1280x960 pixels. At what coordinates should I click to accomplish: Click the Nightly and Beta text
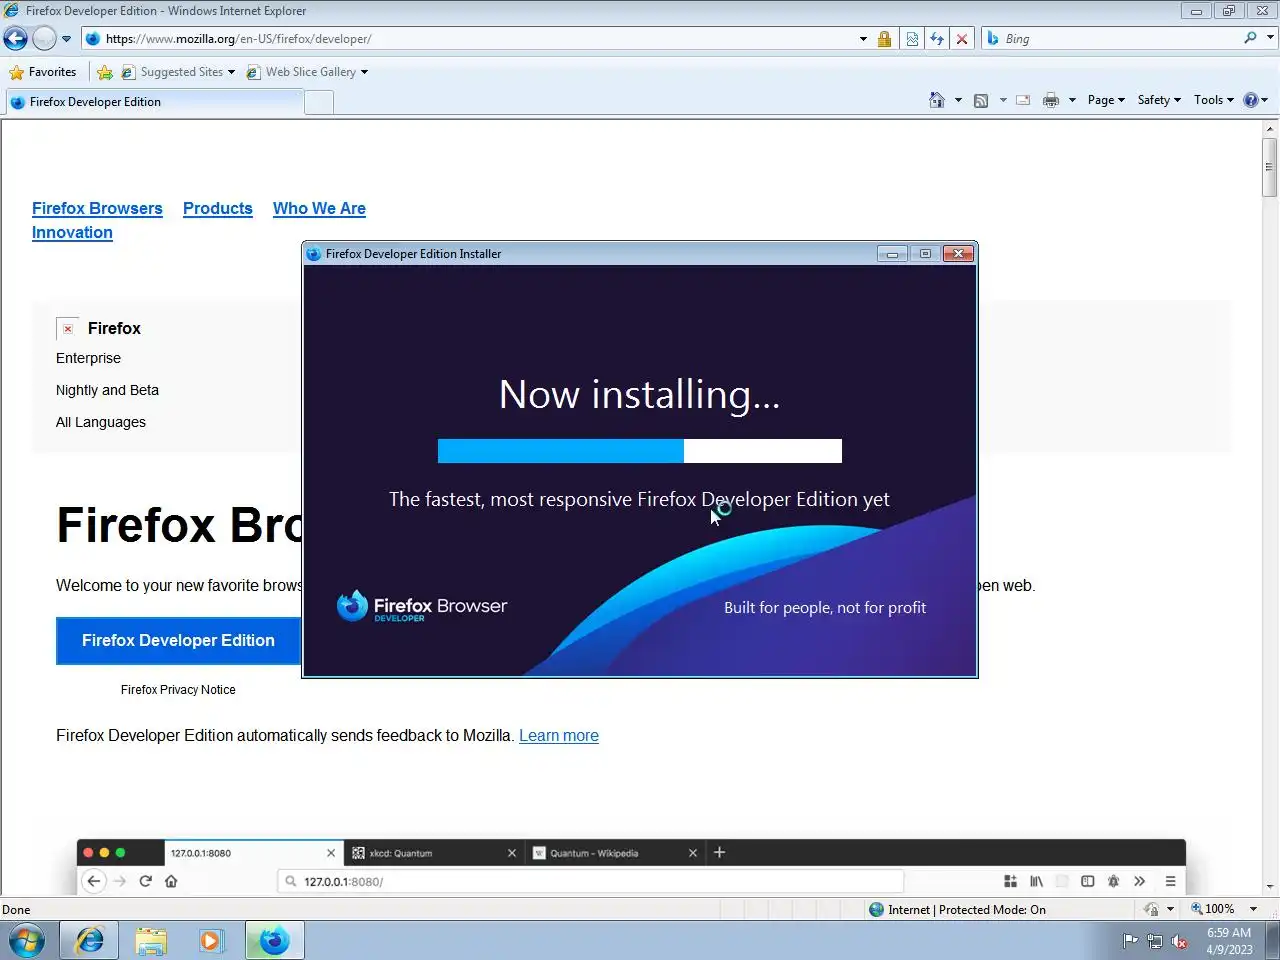pyautogui.click(x=107, y=390)
